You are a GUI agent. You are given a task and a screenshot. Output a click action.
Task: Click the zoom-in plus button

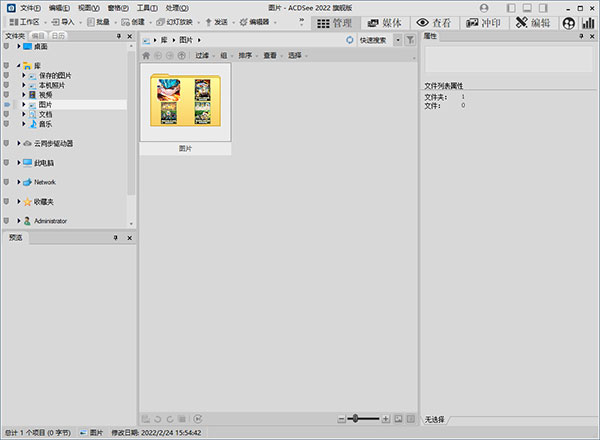tap(386, 419)
